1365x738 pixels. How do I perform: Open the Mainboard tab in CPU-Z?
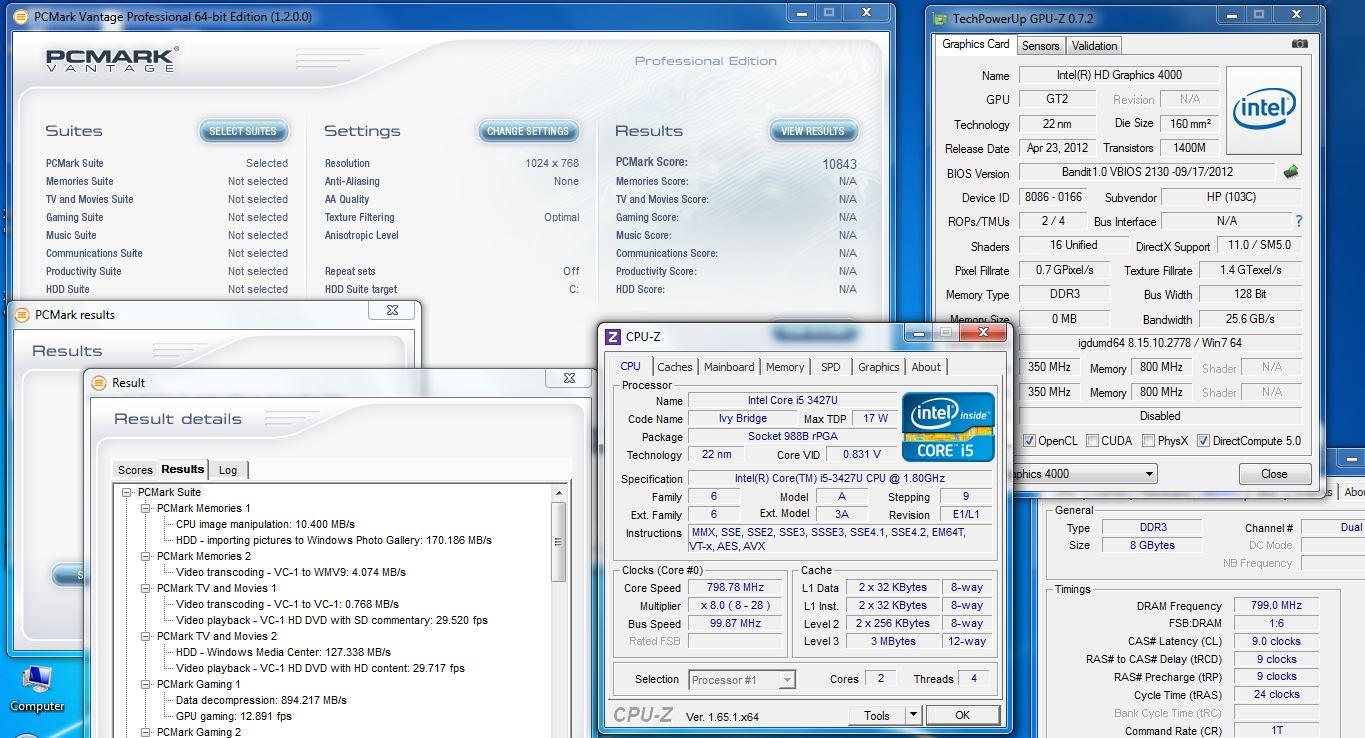(x=729, y=367)
